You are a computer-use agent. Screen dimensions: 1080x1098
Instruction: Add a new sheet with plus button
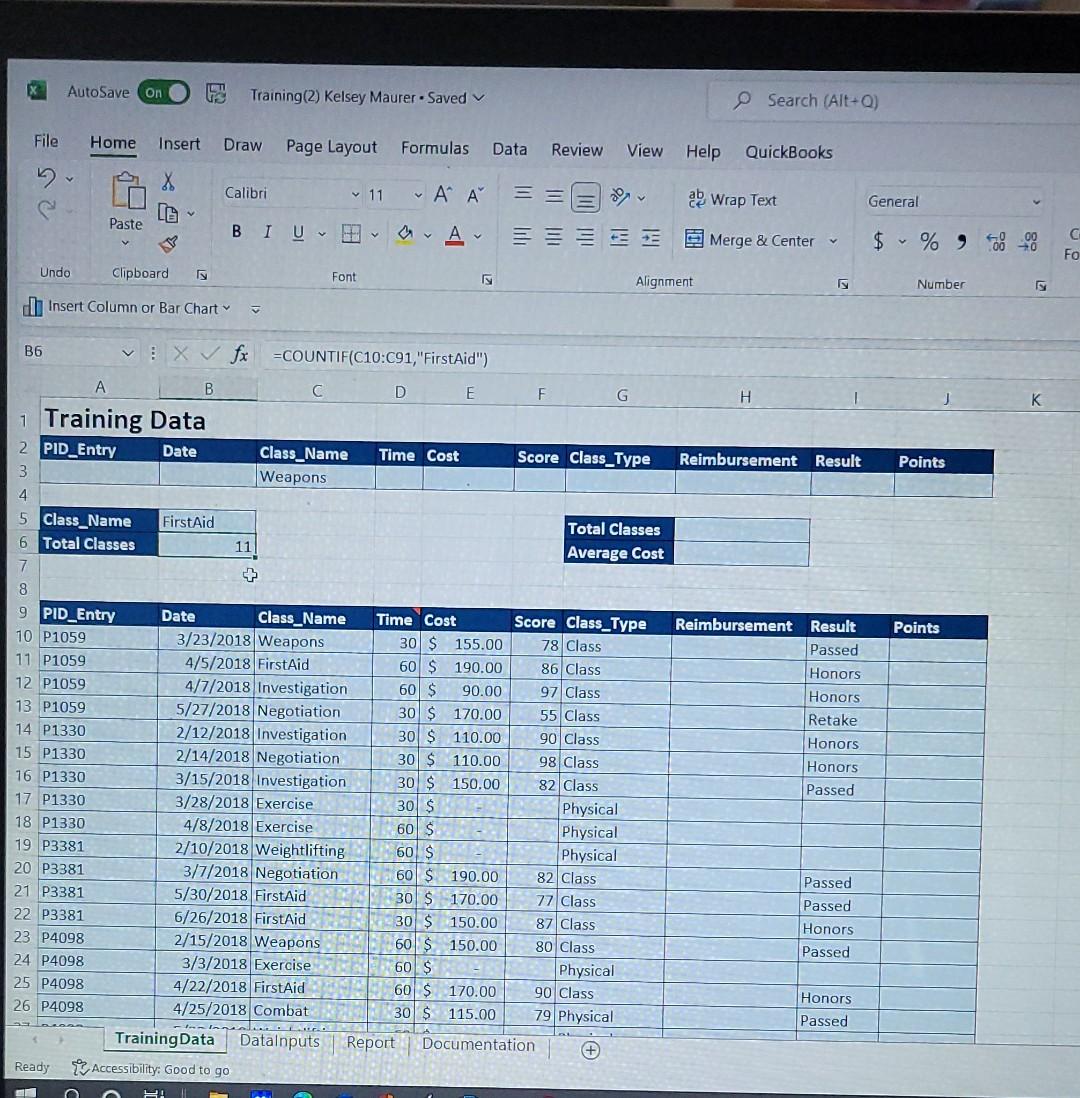tap(590, 1050)
